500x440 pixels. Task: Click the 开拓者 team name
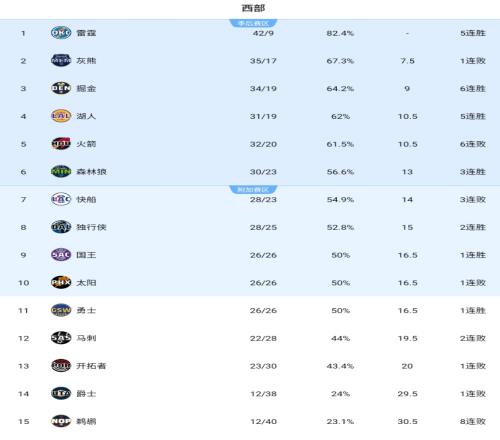point(91,366)
